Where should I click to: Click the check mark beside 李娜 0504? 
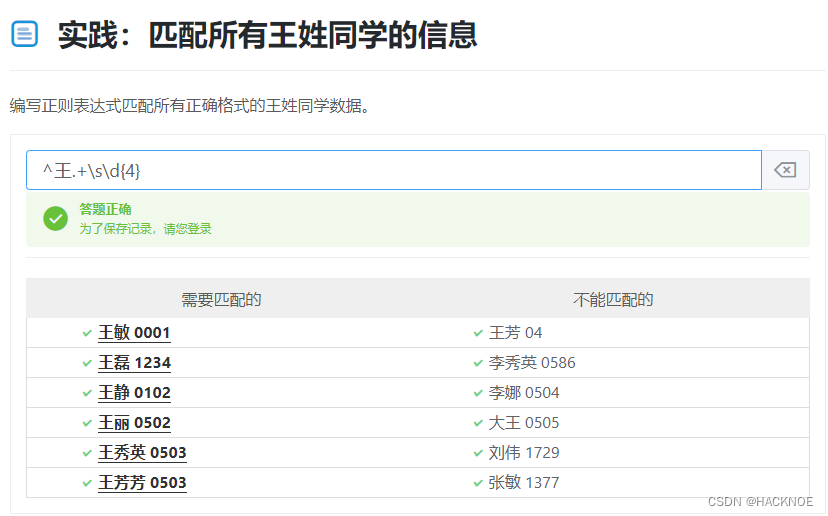click(478, 393)
